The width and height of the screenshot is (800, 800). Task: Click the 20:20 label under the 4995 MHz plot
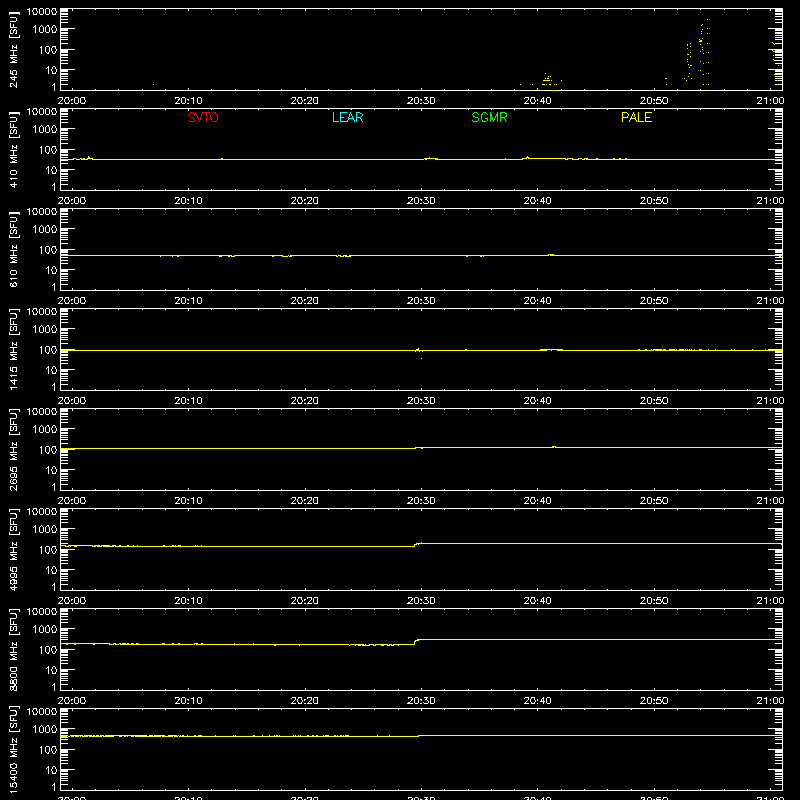(x=305, y=601)
